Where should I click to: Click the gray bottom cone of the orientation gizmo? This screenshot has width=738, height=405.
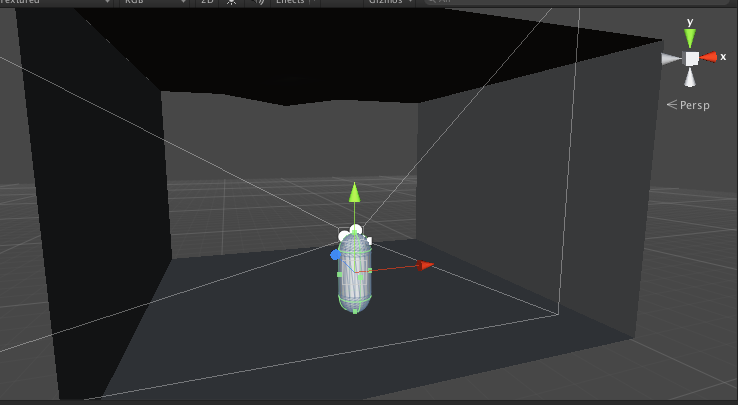click(x=690, y=78)
